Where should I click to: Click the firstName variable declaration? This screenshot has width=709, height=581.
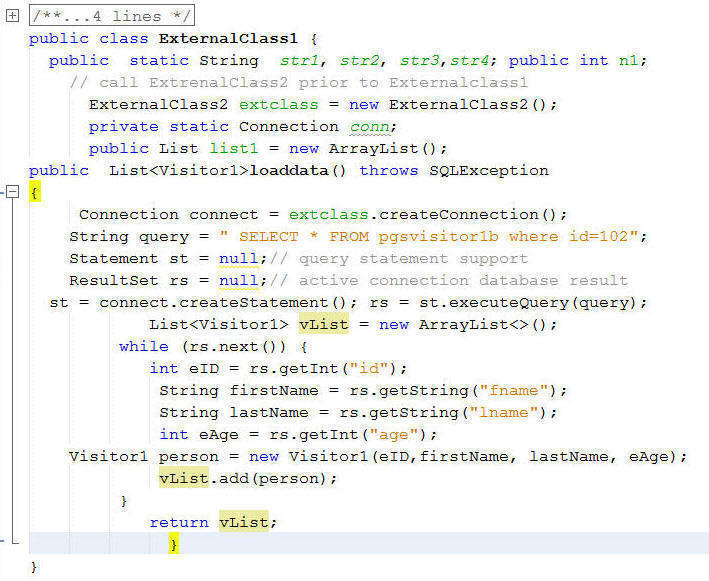click(274, 390)
